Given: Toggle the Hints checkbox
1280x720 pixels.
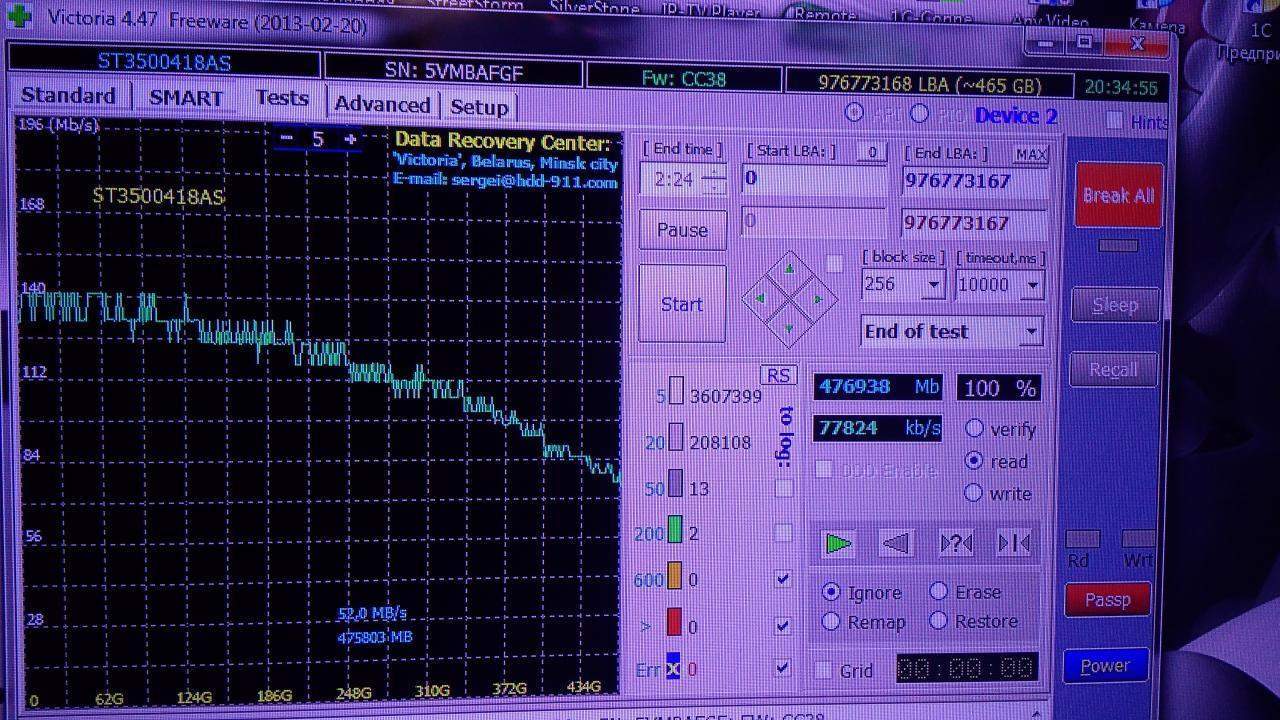Looking at the screenshot, I should (x=1115, y=121).
